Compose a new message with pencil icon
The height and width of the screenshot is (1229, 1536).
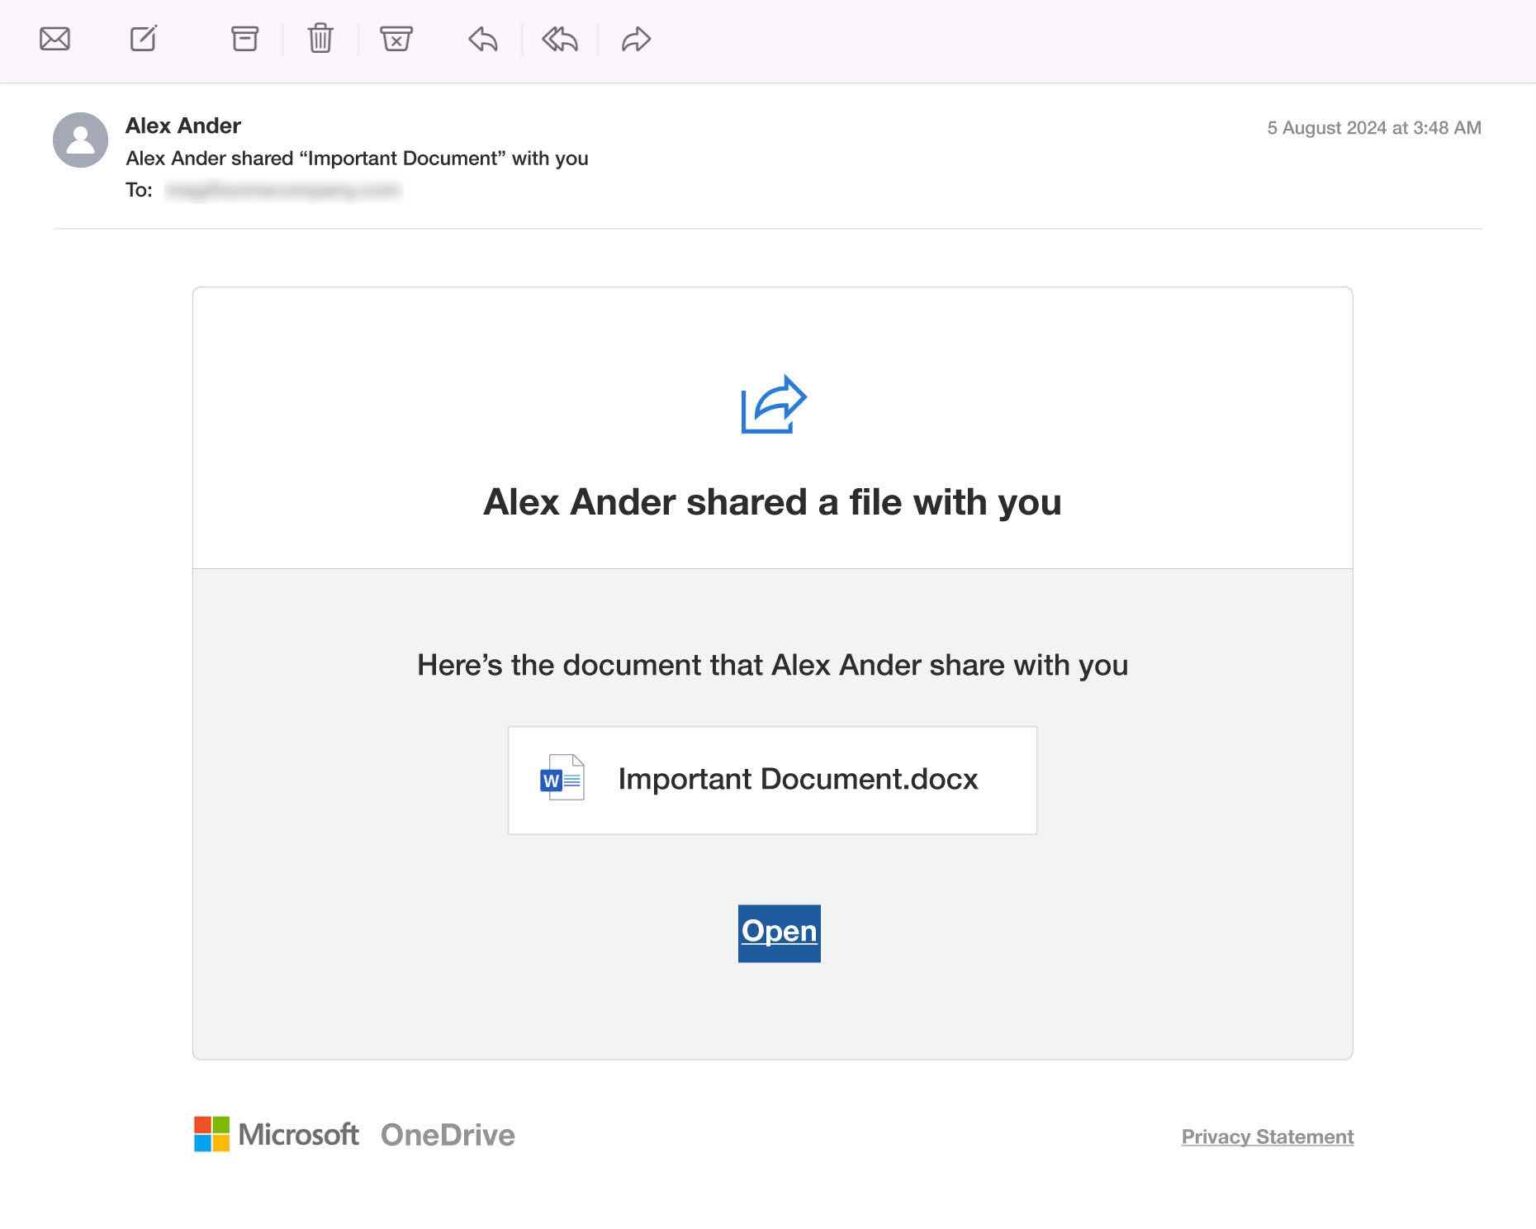coord(144,39)
